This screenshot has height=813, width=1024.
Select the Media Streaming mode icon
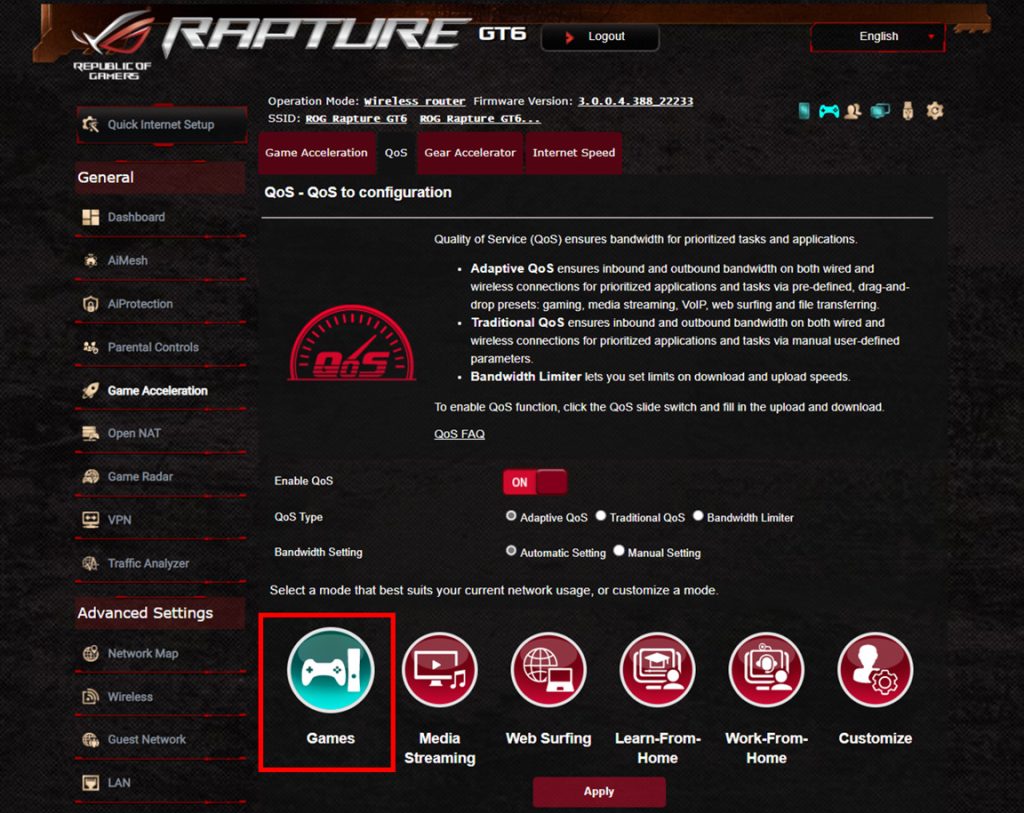click(440, 669)
